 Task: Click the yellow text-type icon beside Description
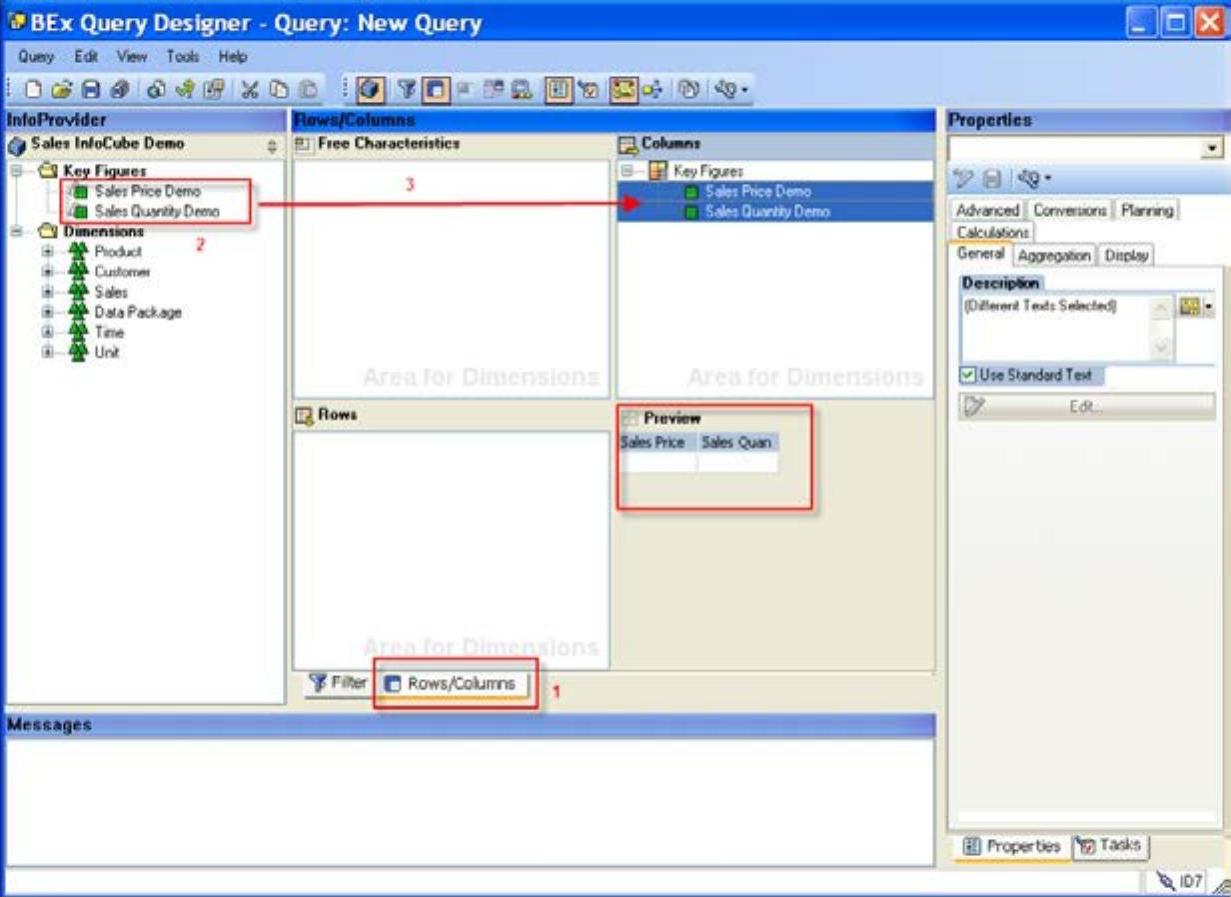pos(1189,307)
